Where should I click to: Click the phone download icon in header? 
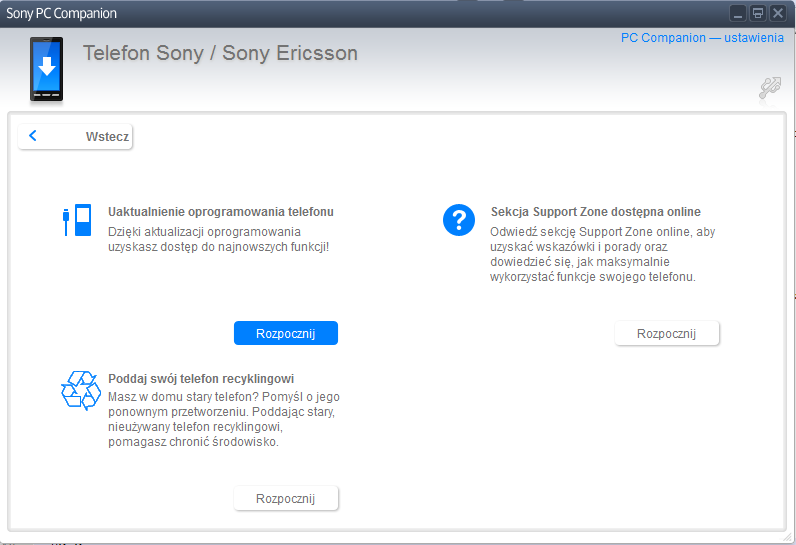click(x=46, y=69)
